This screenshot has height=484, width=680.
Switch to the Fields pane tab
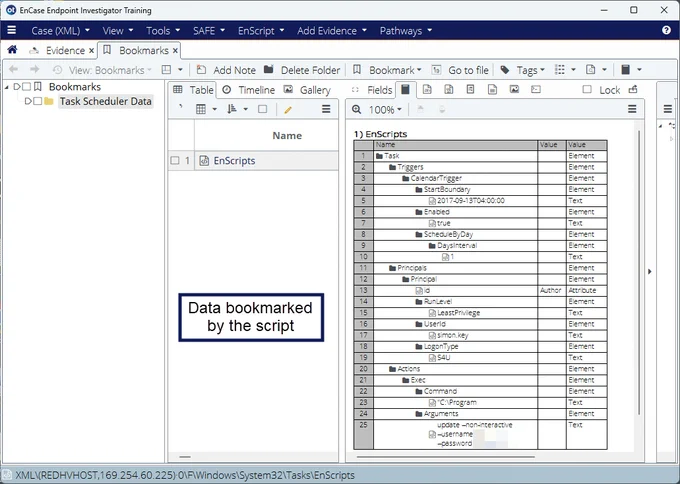coord(372,90)
